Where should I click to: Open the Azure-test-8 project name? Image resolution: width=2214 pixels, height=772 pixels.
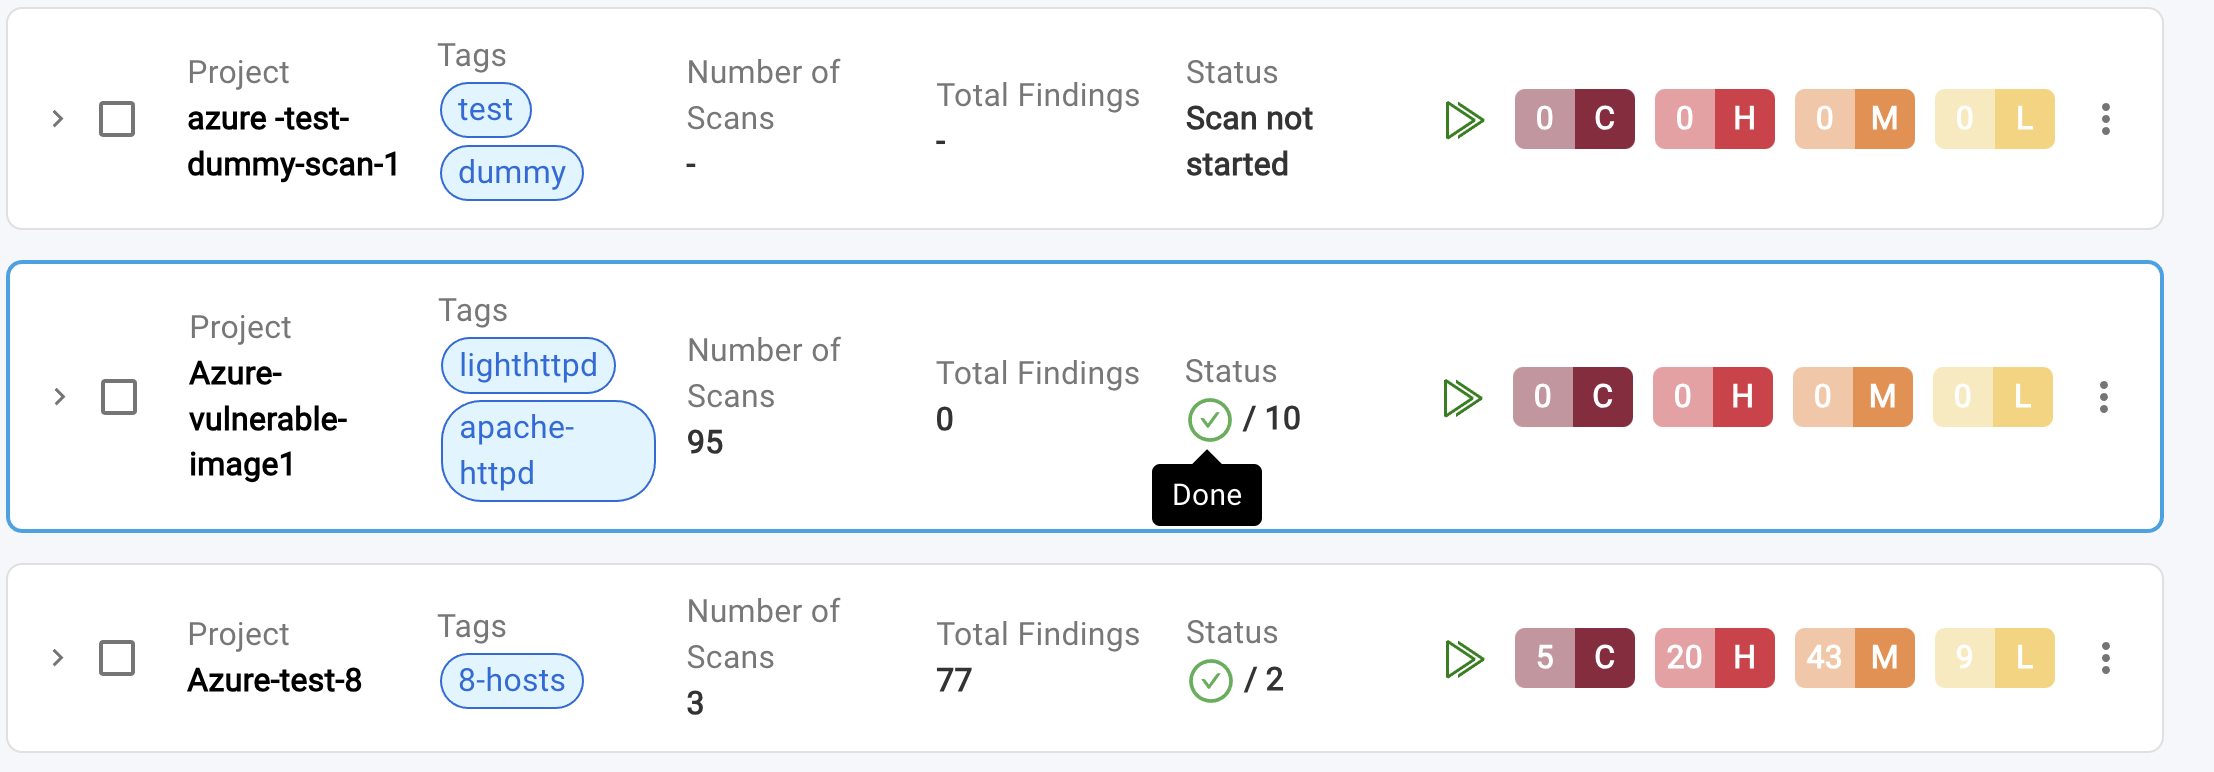275,681
